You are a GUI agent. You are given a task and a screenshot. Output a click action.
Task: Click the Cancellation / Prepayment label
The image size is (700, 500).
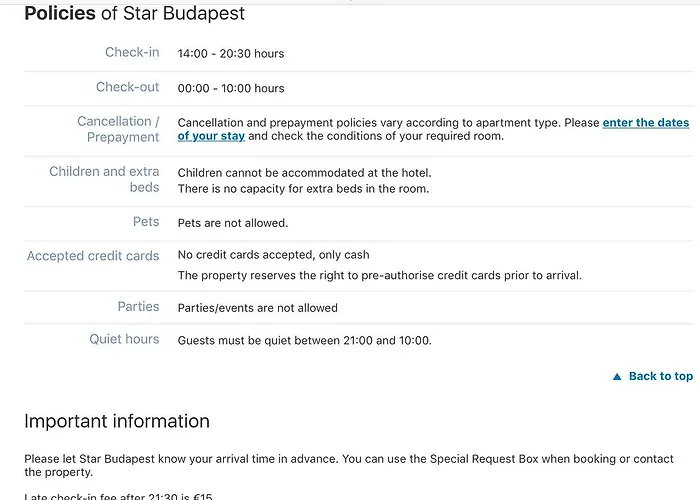click(x=118, y=129)
